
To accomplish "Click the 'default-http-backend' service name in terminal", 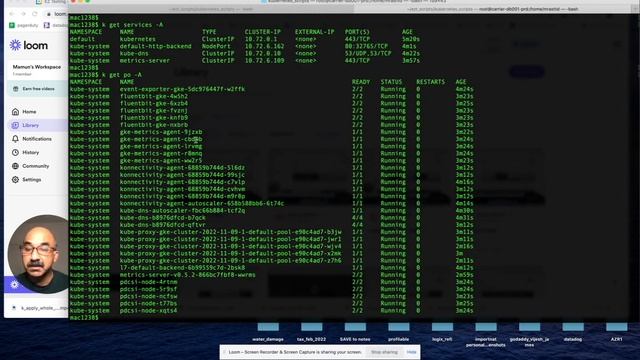I will (156, 46).
